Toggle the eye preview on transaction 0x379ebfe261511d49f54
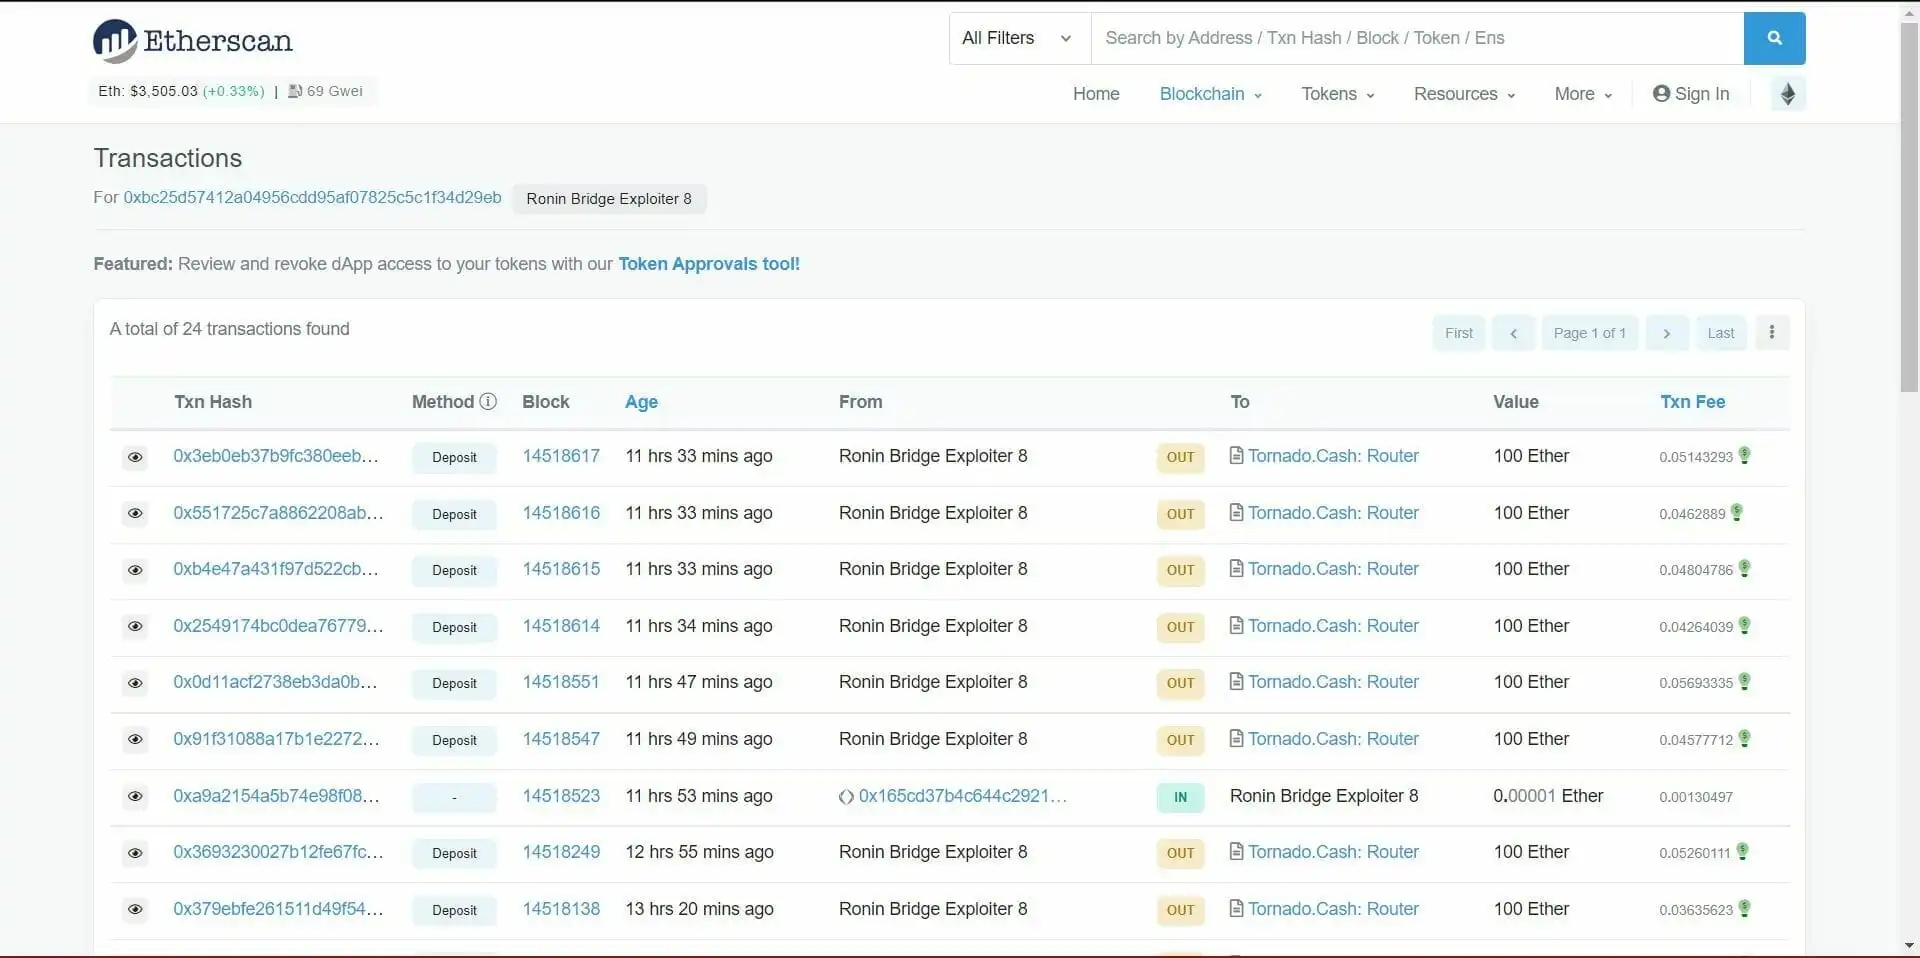1920x958 pixels. coord(135,910)
